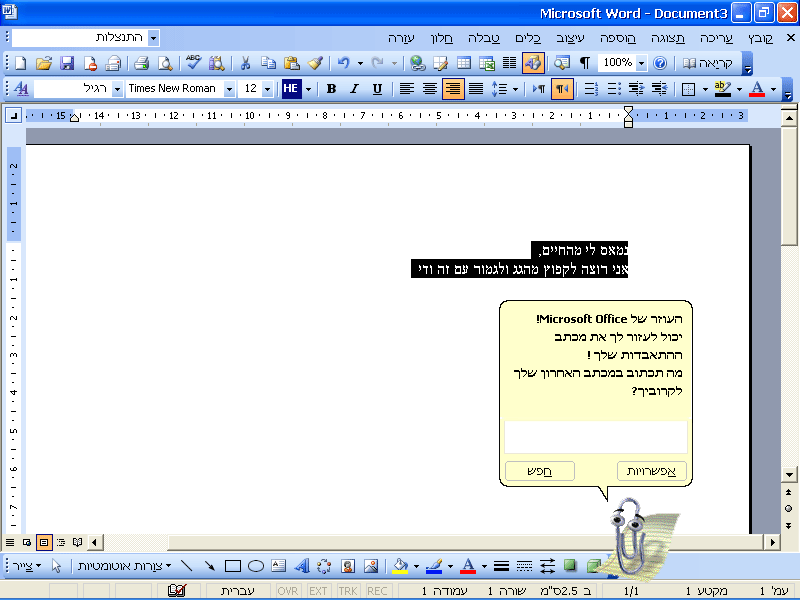
Task: Toggle OVR overtype mode in status bar
Action: (x=289, y=591)
